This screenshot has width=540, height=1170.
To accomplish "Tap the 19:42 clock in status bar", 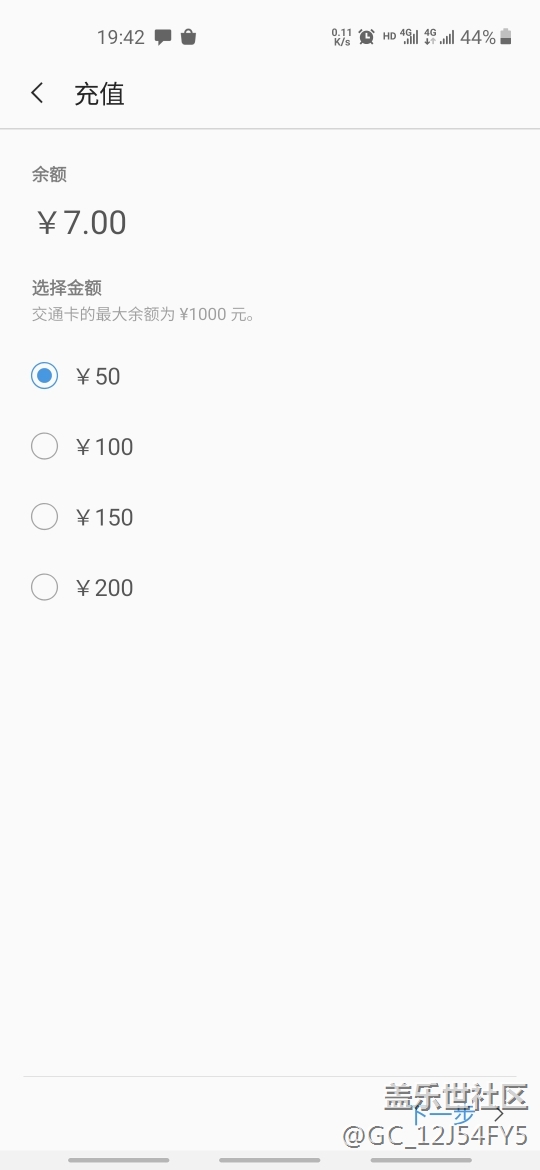I will (121, 37).
